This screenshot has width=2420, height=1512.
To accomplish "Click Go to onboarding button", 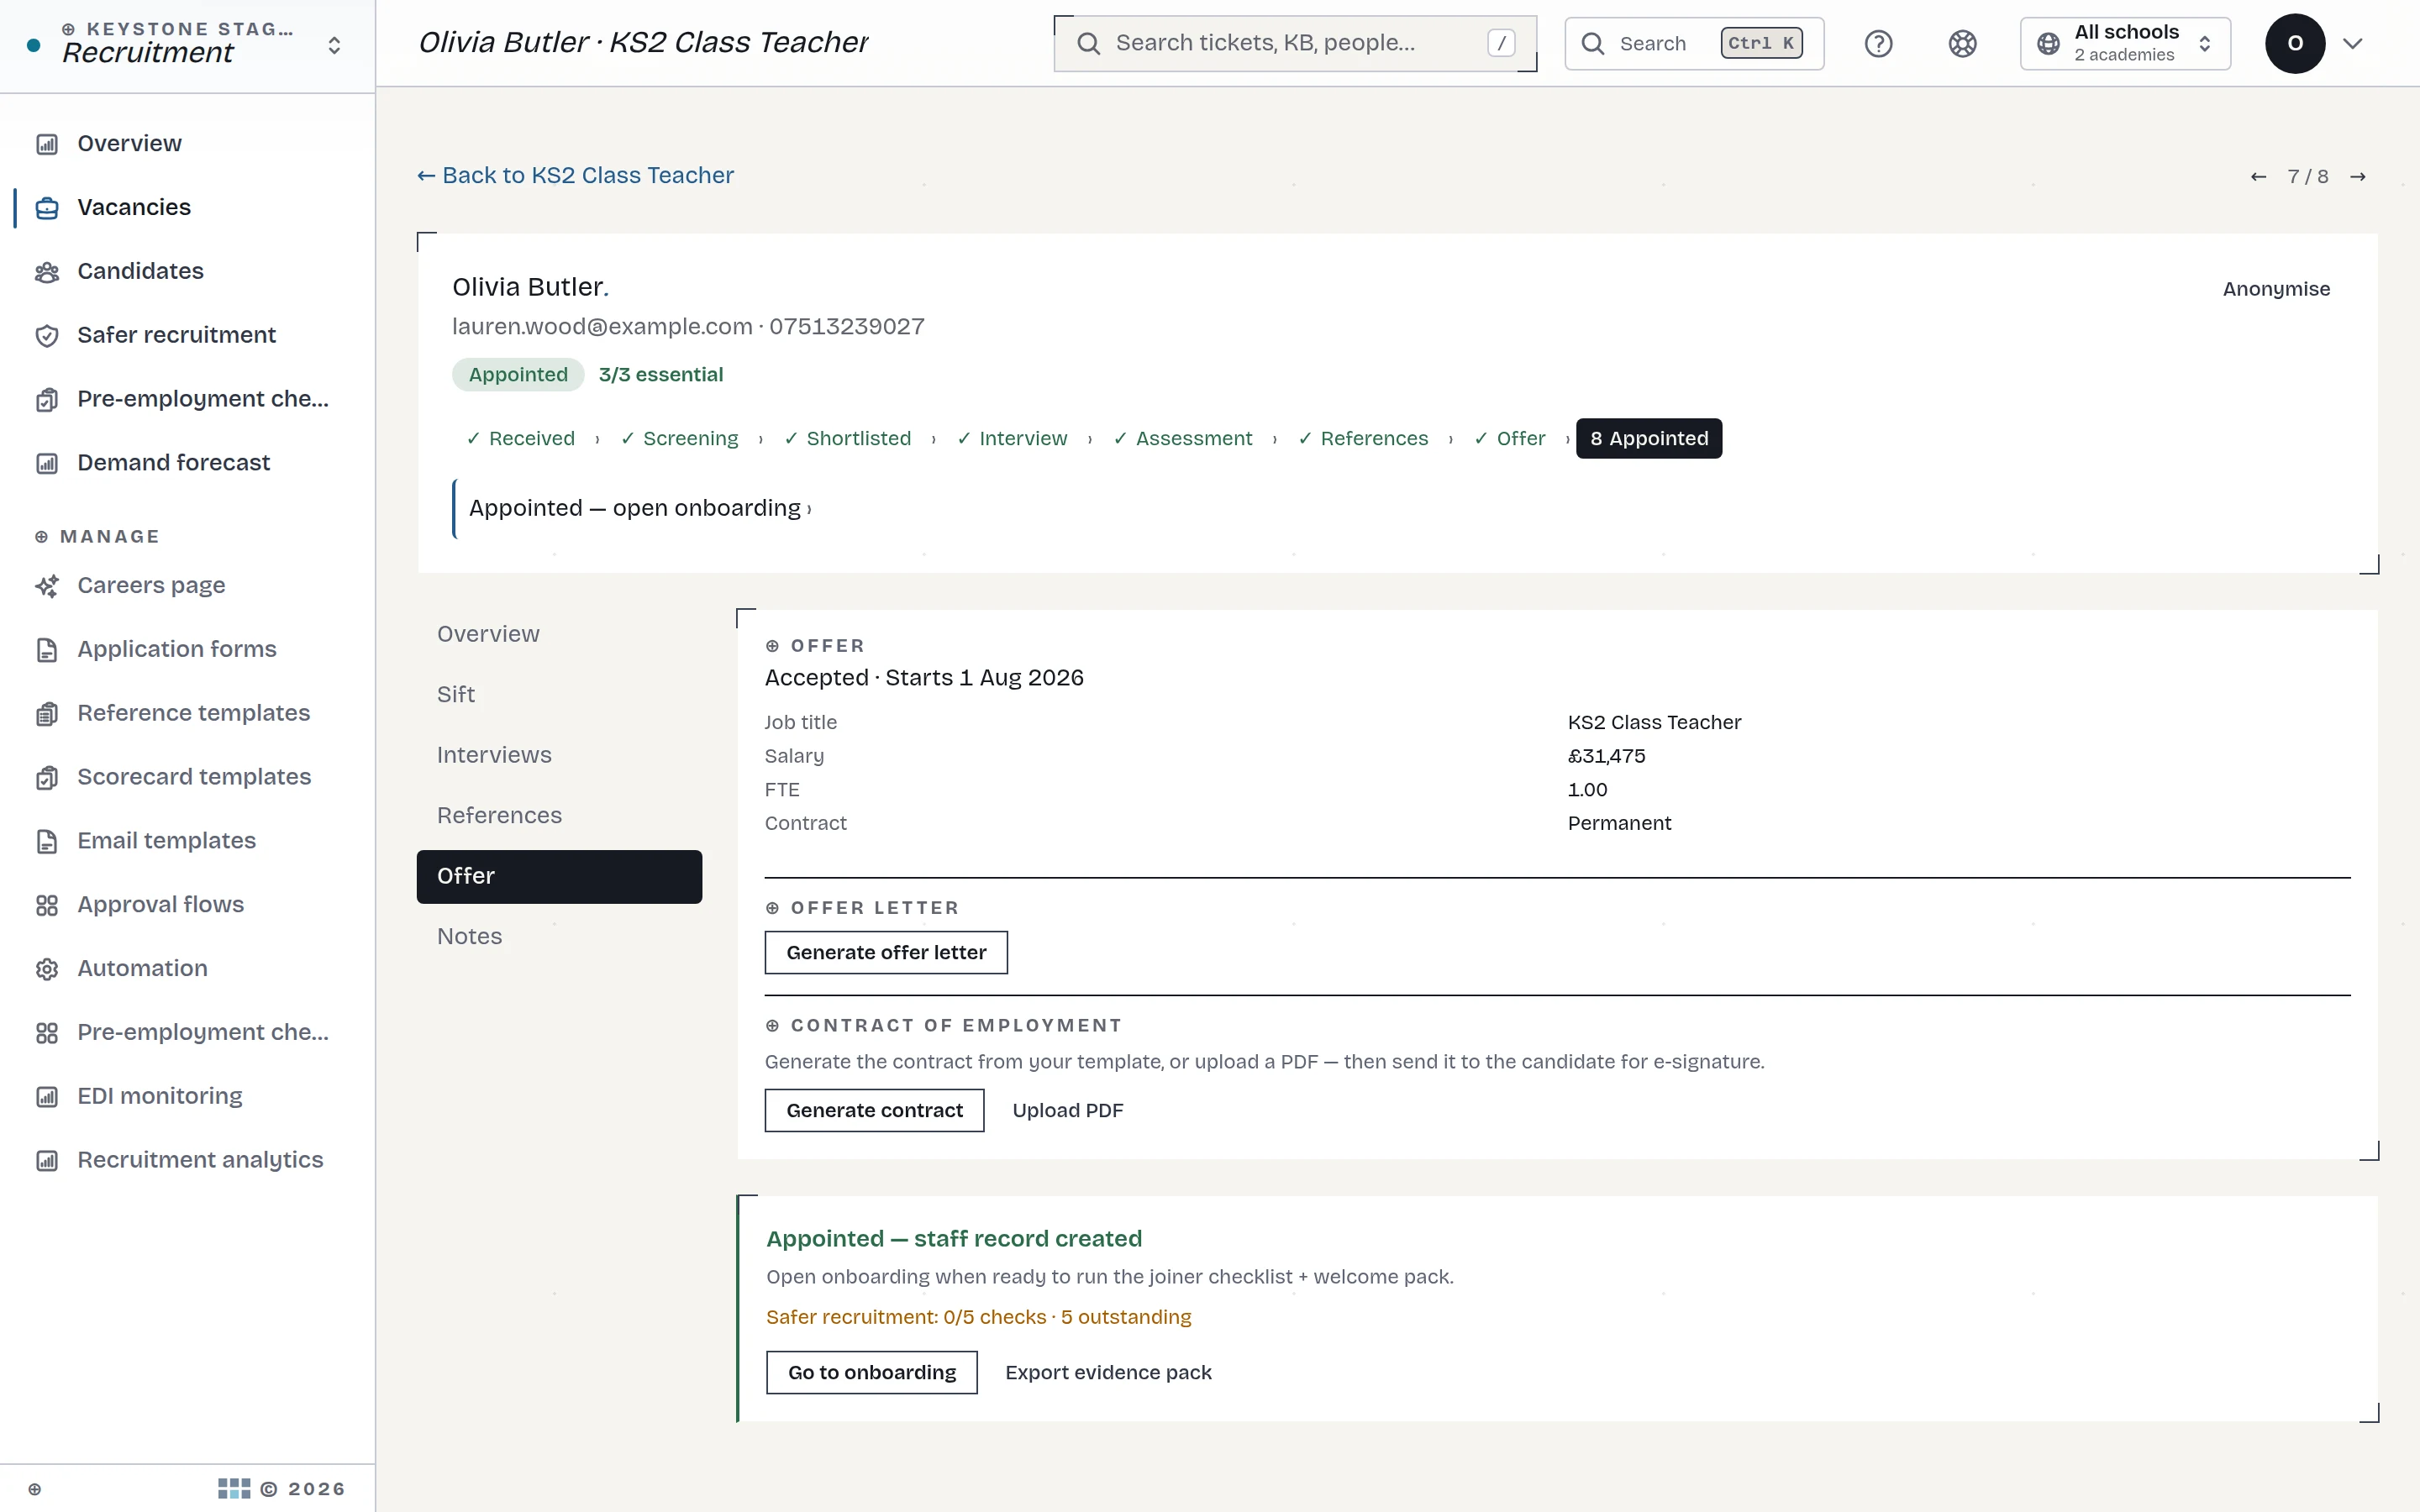I will point(871,1373).
